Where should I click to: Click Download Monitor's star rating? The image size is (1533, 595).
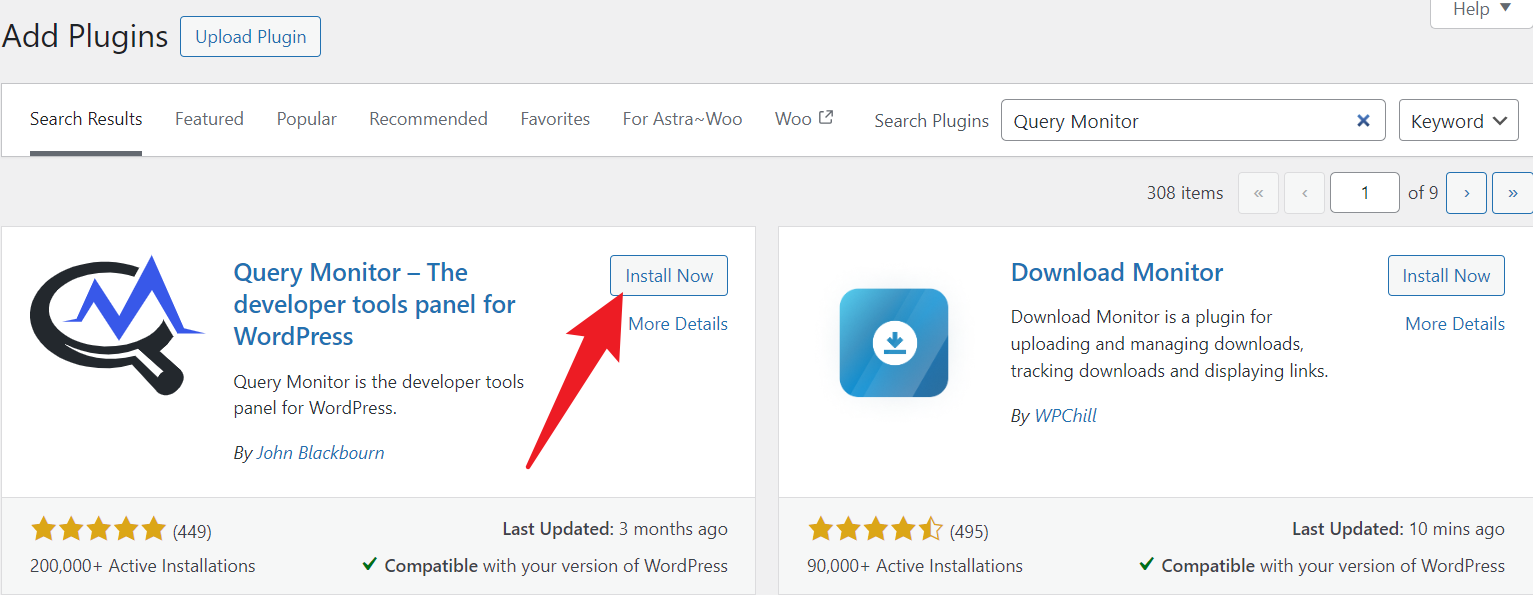pos(874,529)
